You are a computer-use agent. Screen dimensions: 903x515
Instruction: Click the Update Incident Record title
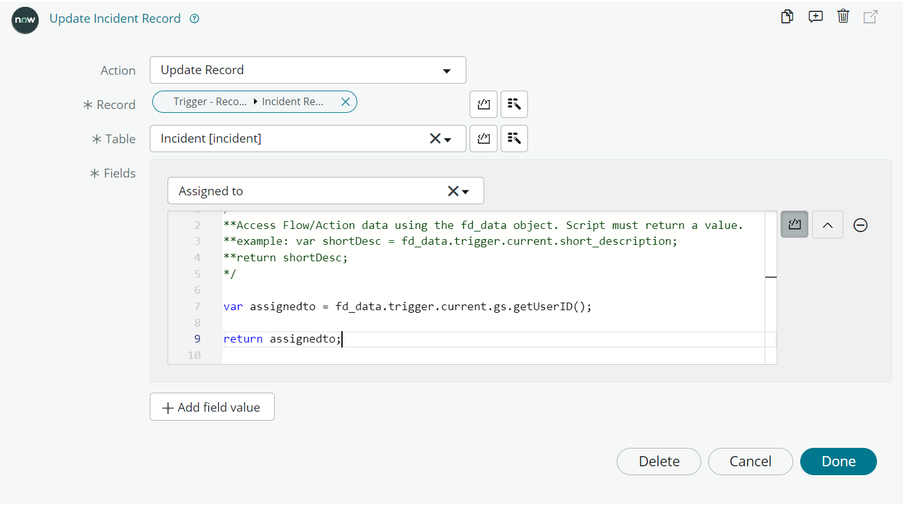coord(115,18)
